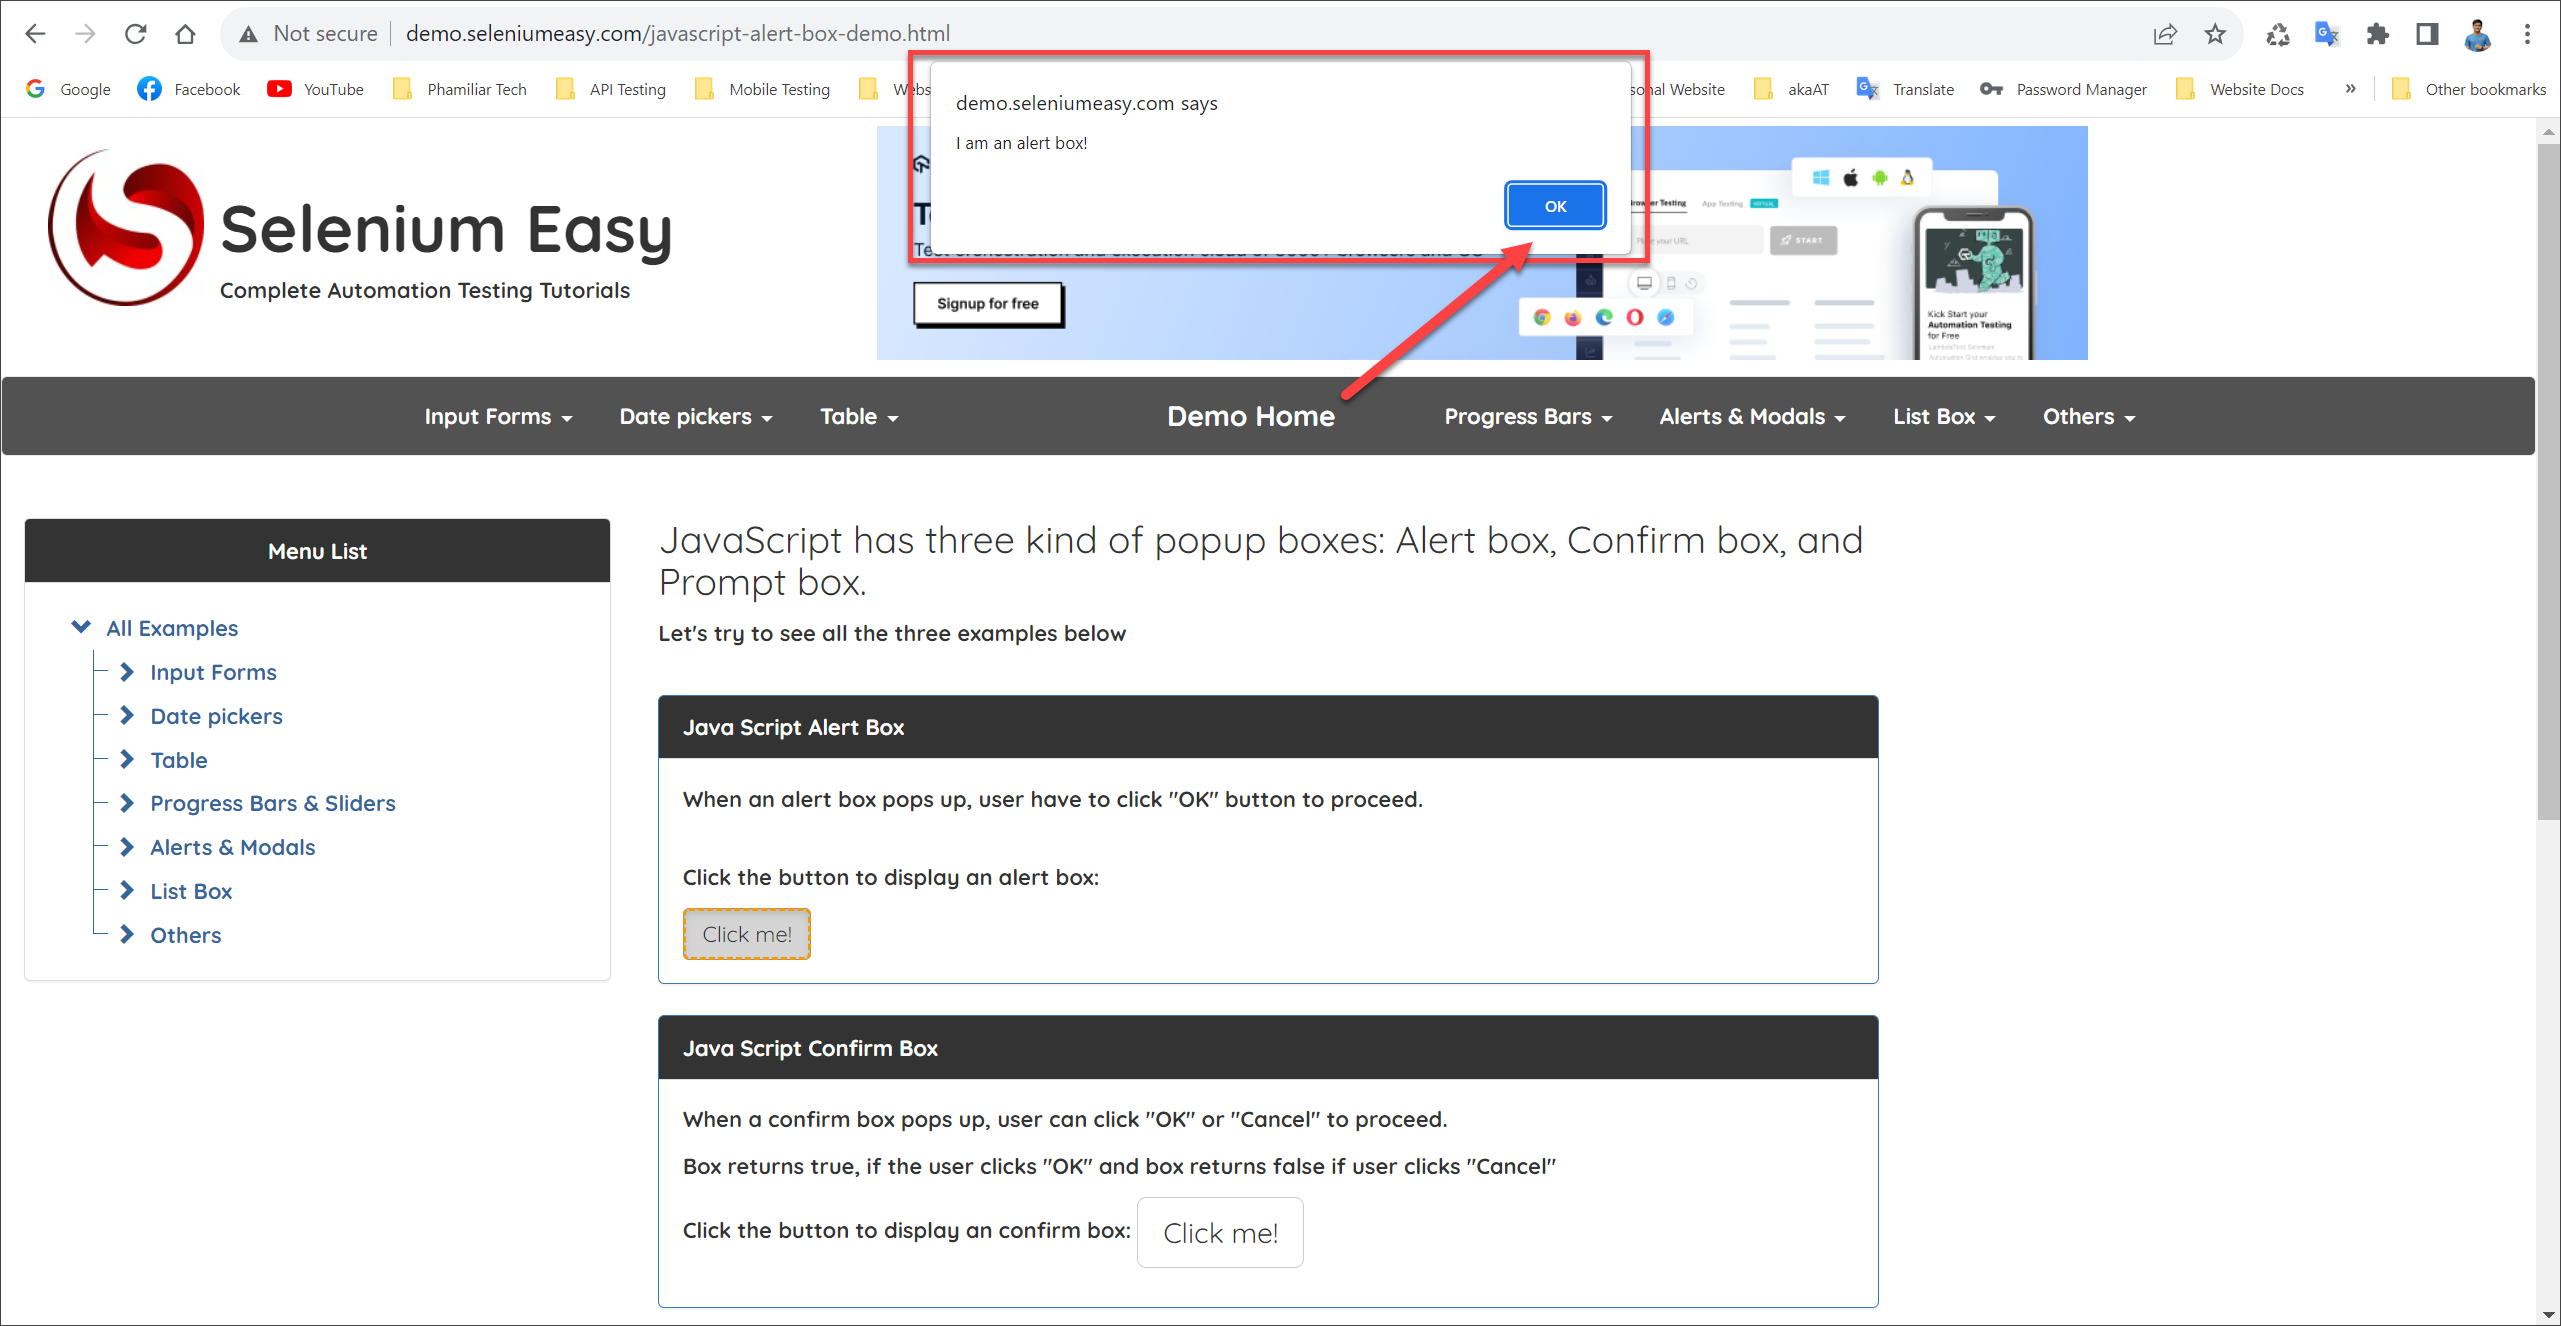Expand Alerts & Modals in Menu List
2561x1326 pixels.
click(127, 847)
